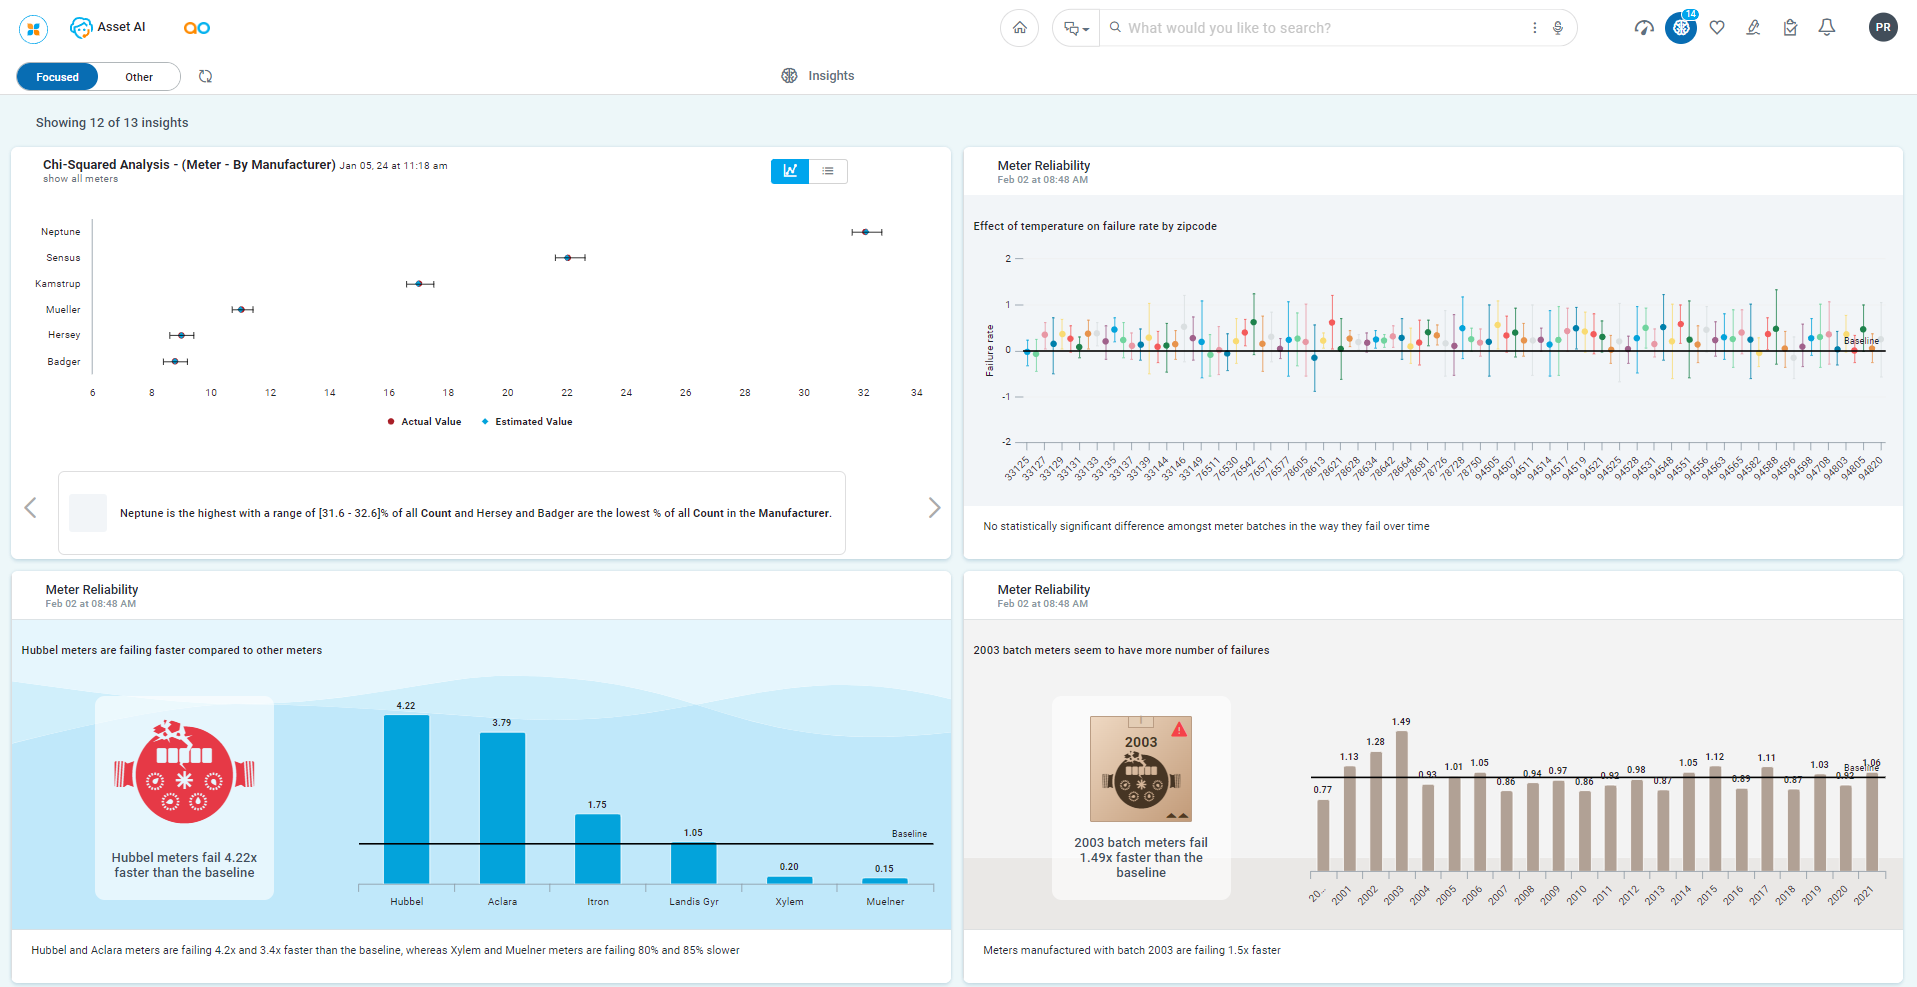The height and width of the screenshot is (987, 1917).
Task: Open the speedometer dashboard icon
Action: (x=1644, y=28)
